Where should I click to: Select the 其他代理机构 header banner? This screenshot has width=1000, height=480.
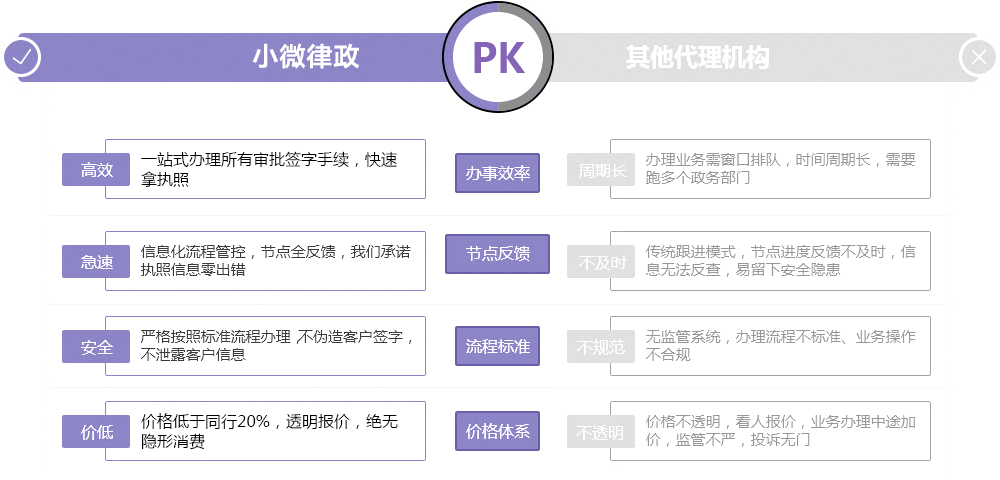click(763, 57)
